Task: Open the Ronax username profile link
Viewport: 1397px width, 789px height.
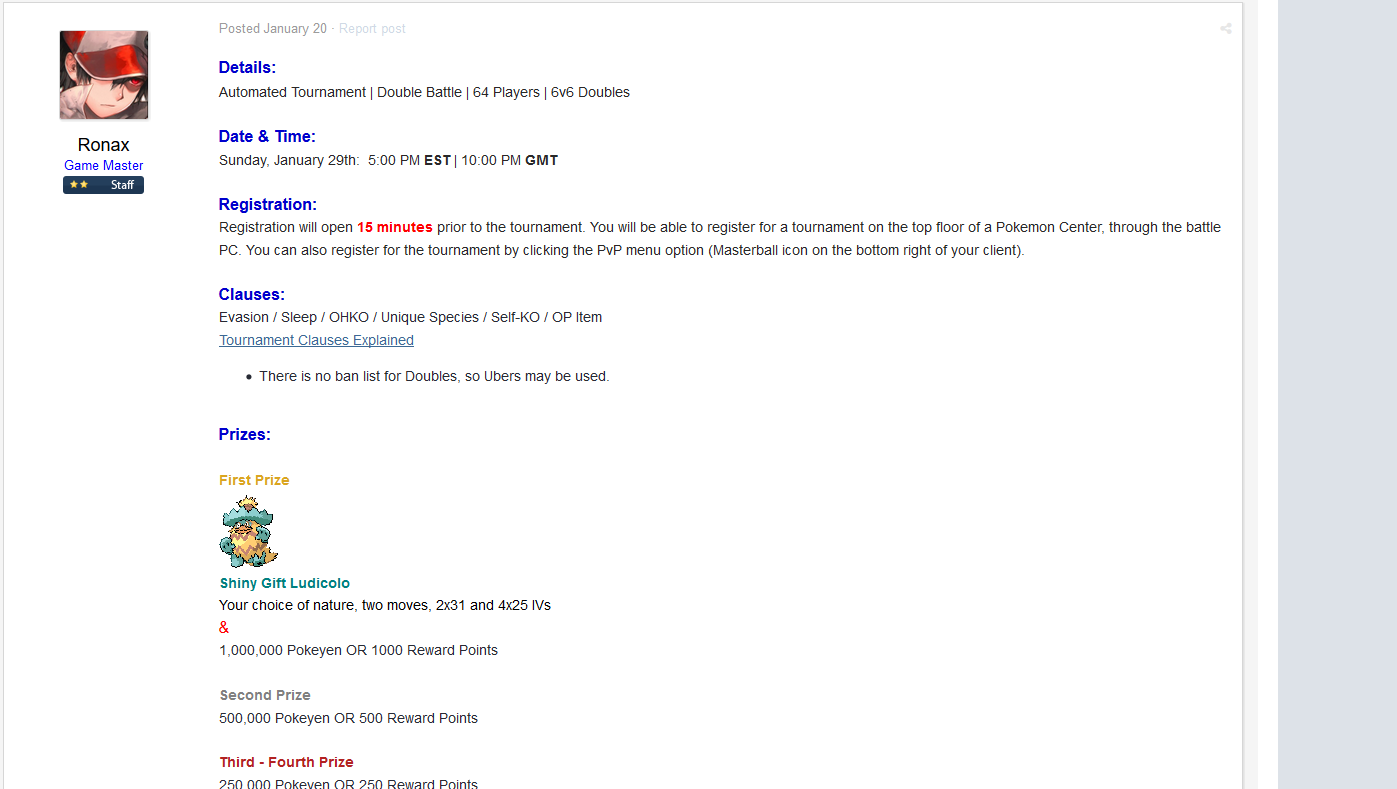Action: [104, 145]
